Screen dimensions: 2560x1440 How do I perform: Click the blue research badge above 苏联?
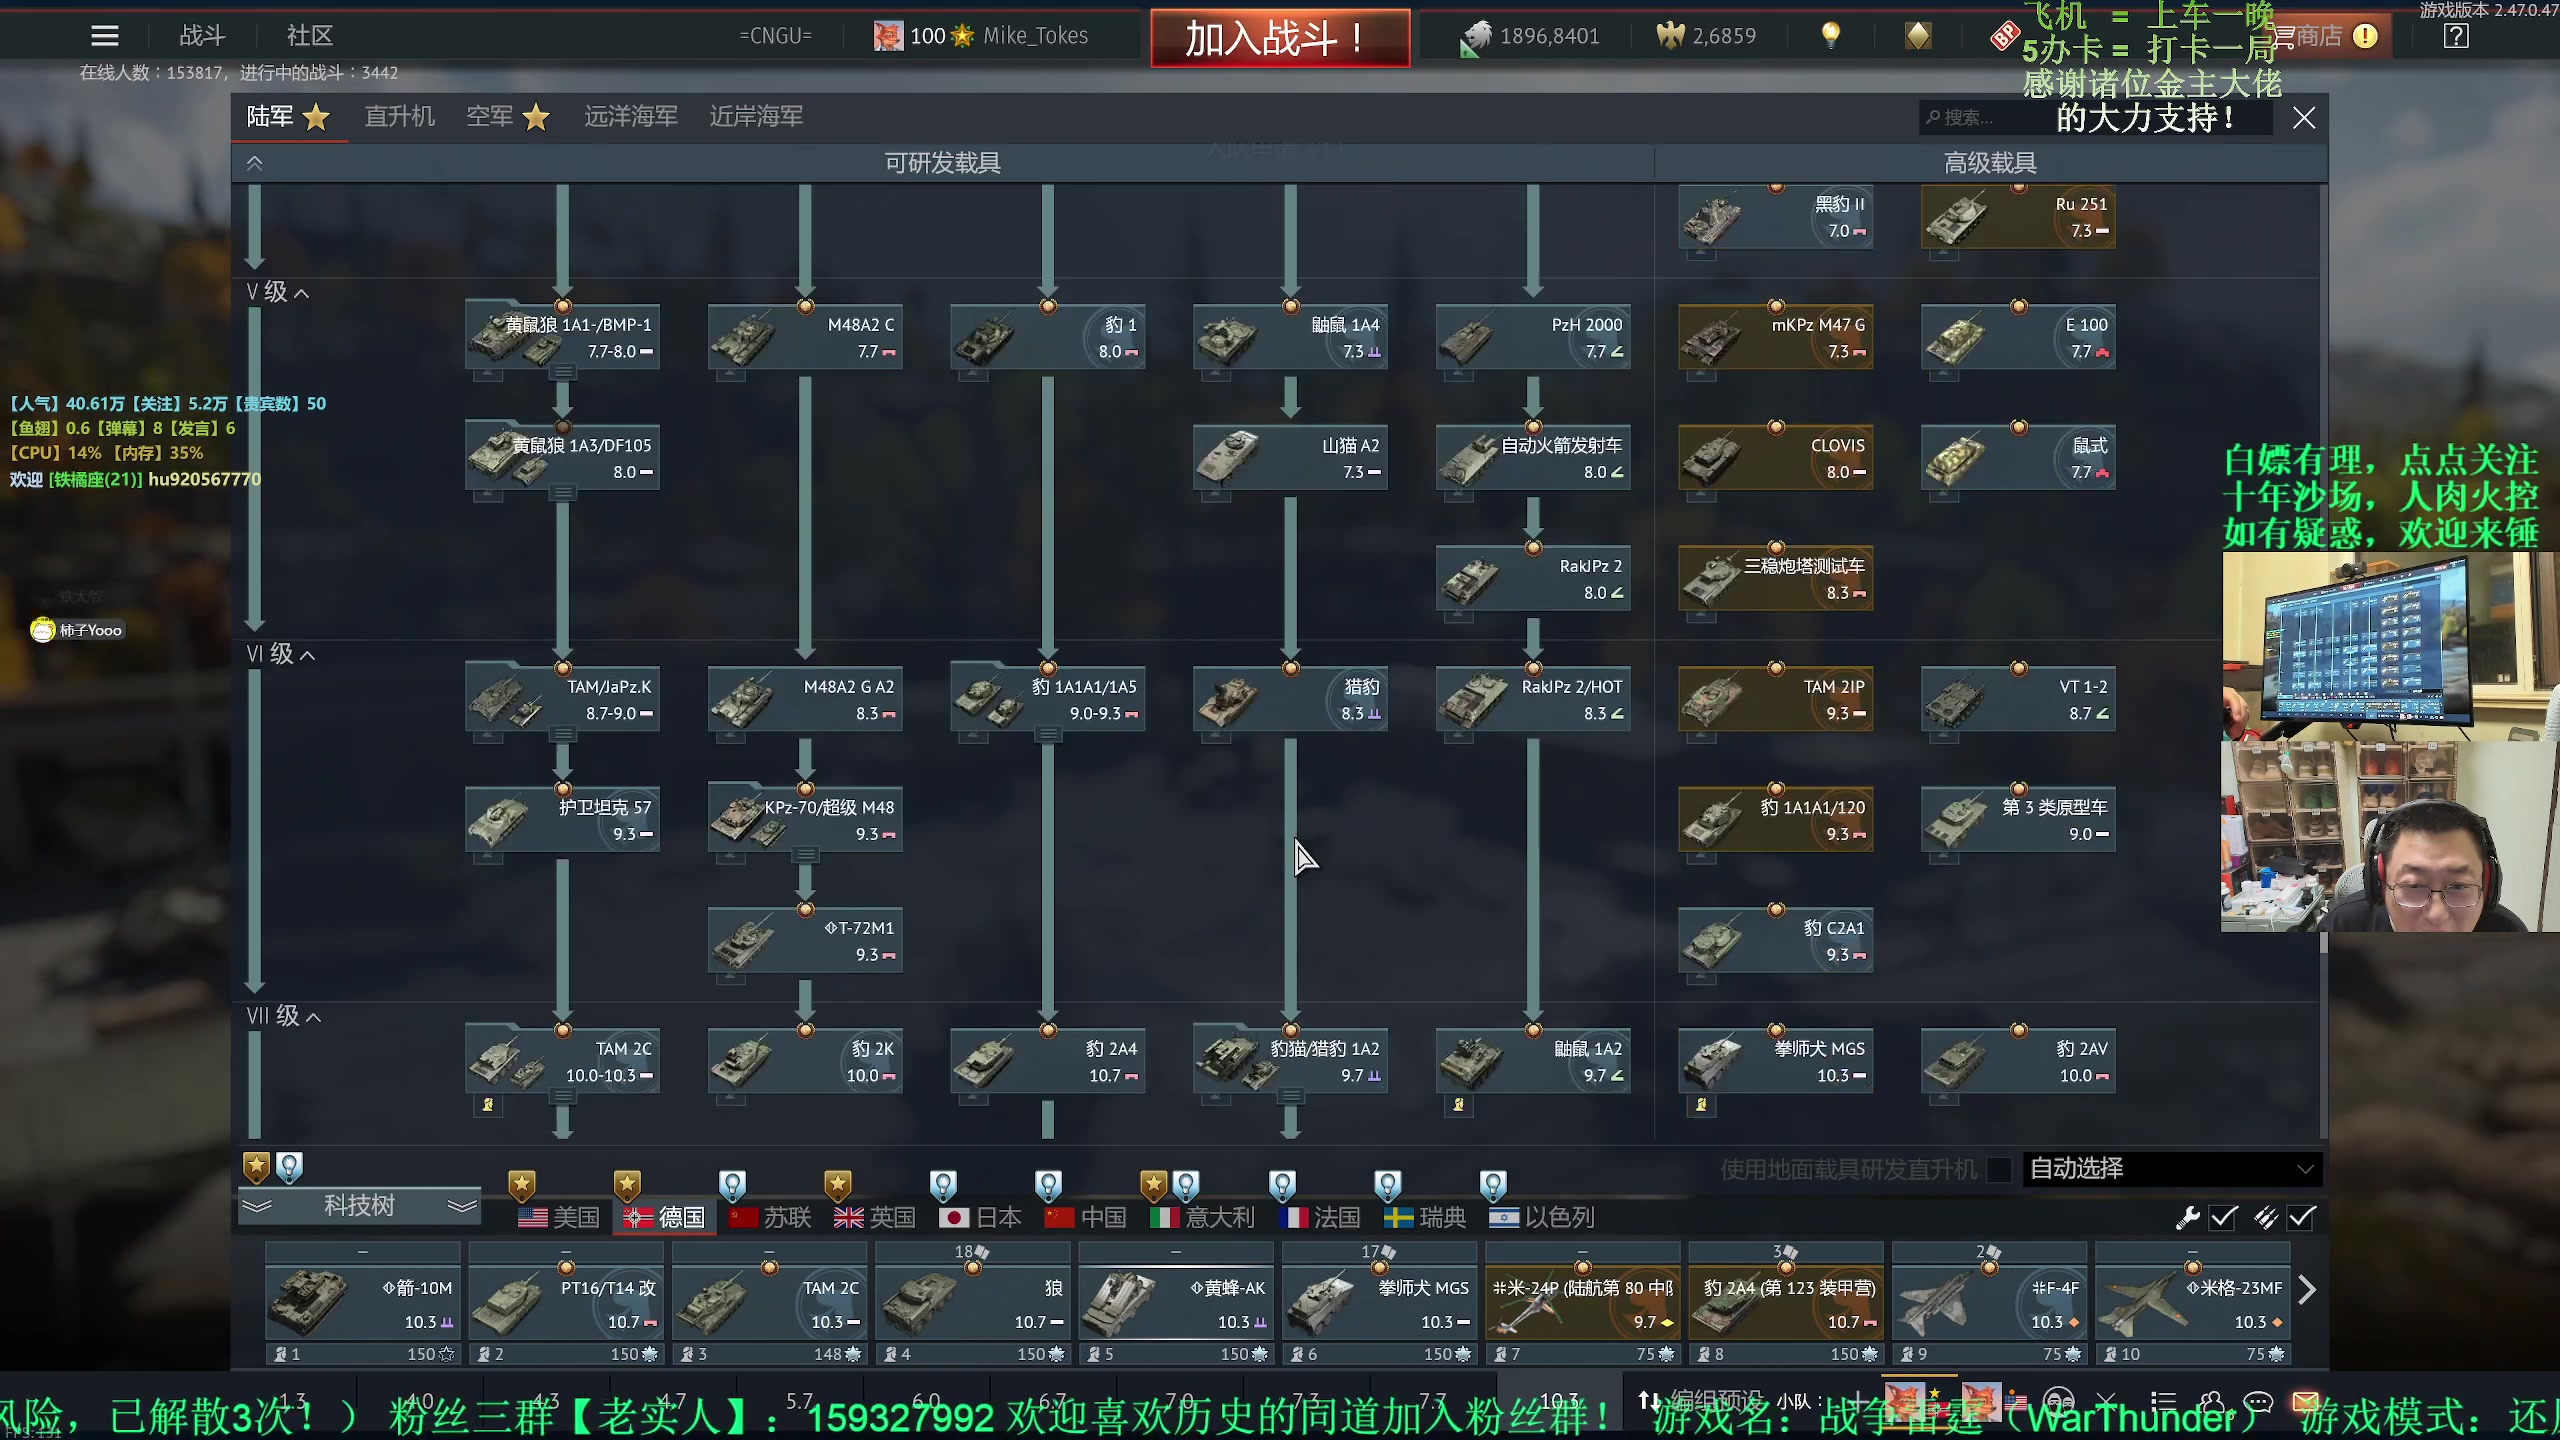coord(732,1185)
